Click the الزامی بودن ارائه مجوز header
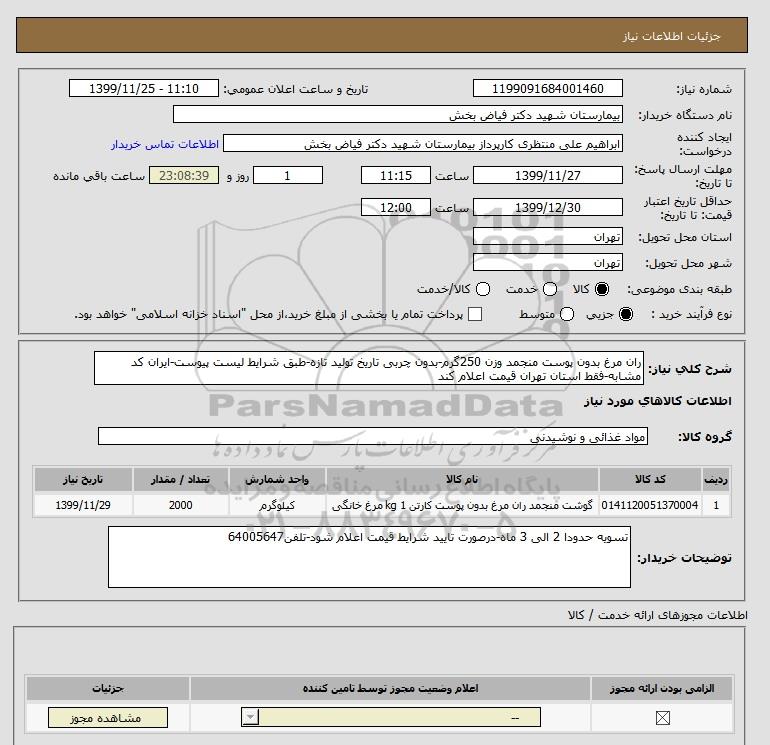770x745 pixels. (x=661, y=689)
